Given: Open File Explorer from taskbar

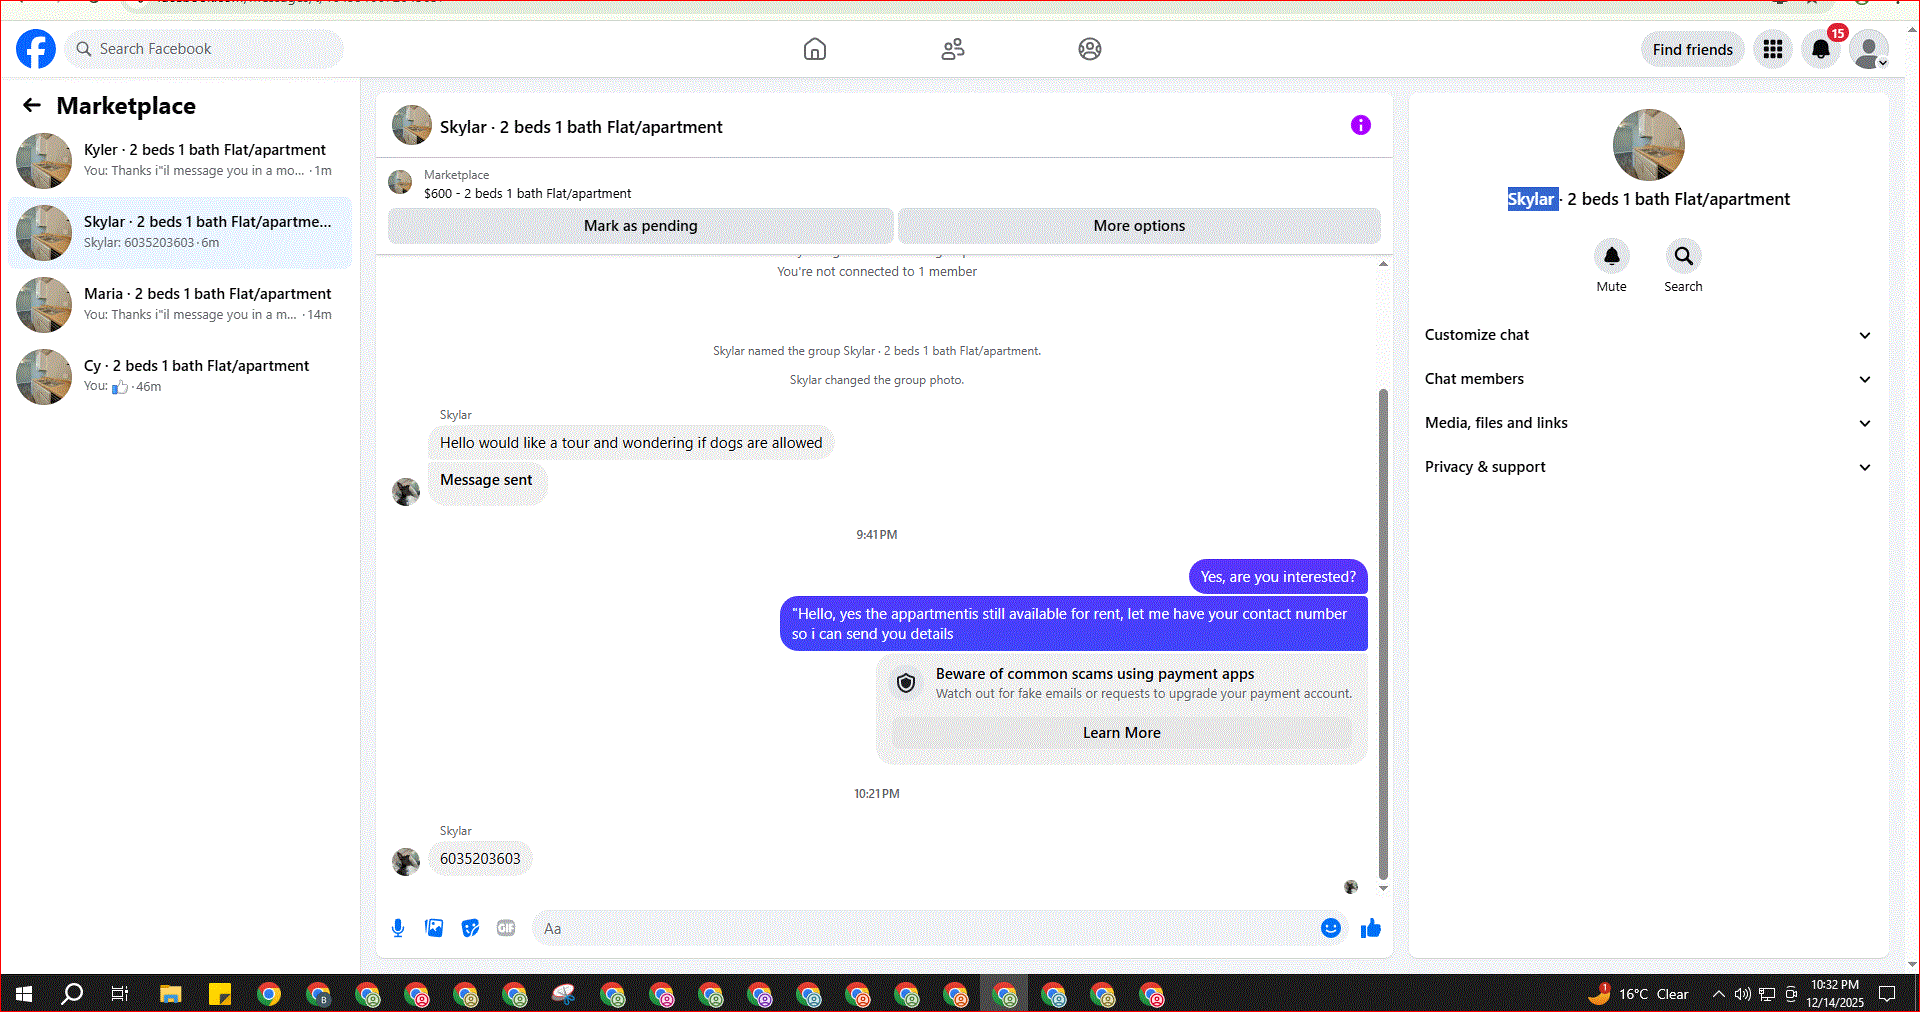Looking at the screenshot, I should tap(171, 994).
